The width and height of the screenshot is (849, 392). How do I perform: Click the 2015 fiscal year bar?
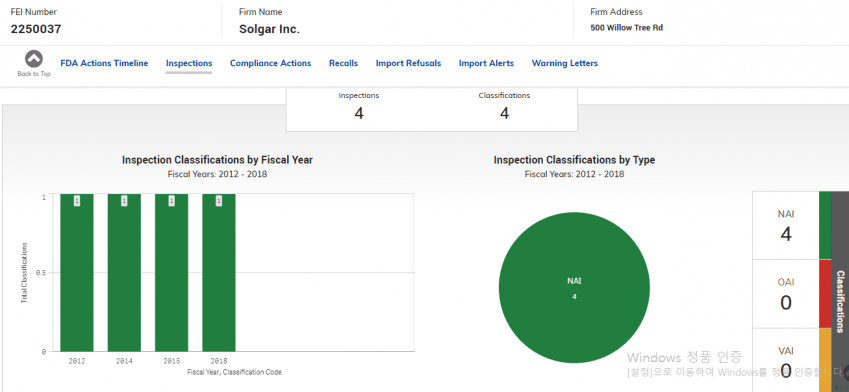(172, 272)
